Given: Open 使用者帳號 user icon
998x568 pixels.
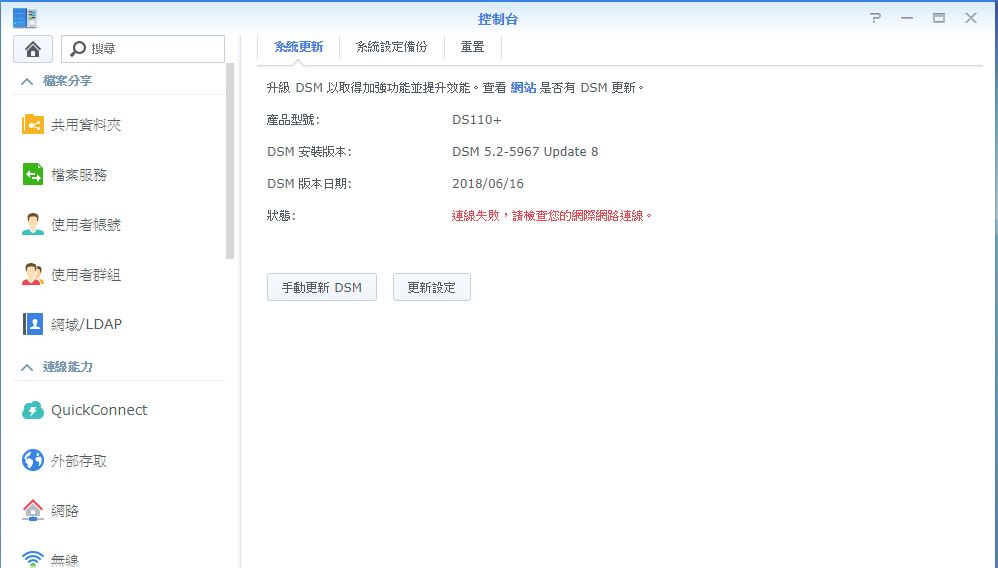Looking at the screenshot, I should pyautogui.click(x=32, y=224).
